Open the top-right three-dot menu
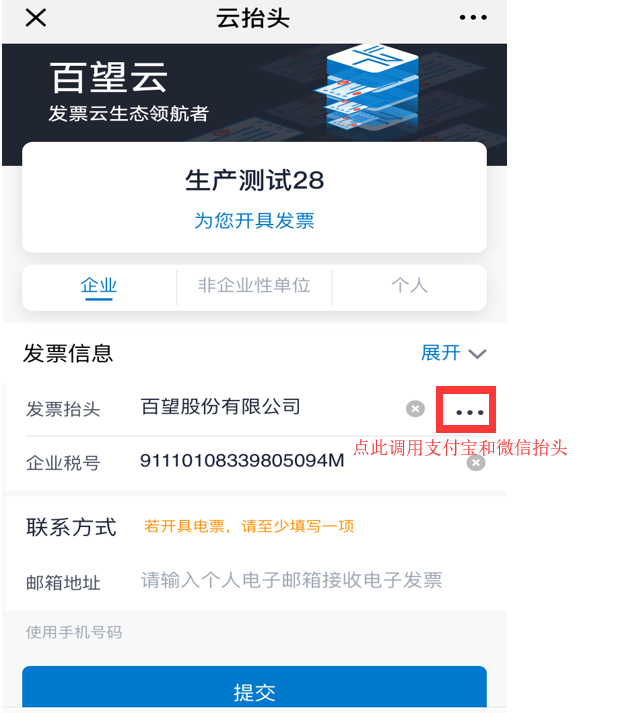Image resolution: width=633 pixels, height=713 pixels. point(473,18)
